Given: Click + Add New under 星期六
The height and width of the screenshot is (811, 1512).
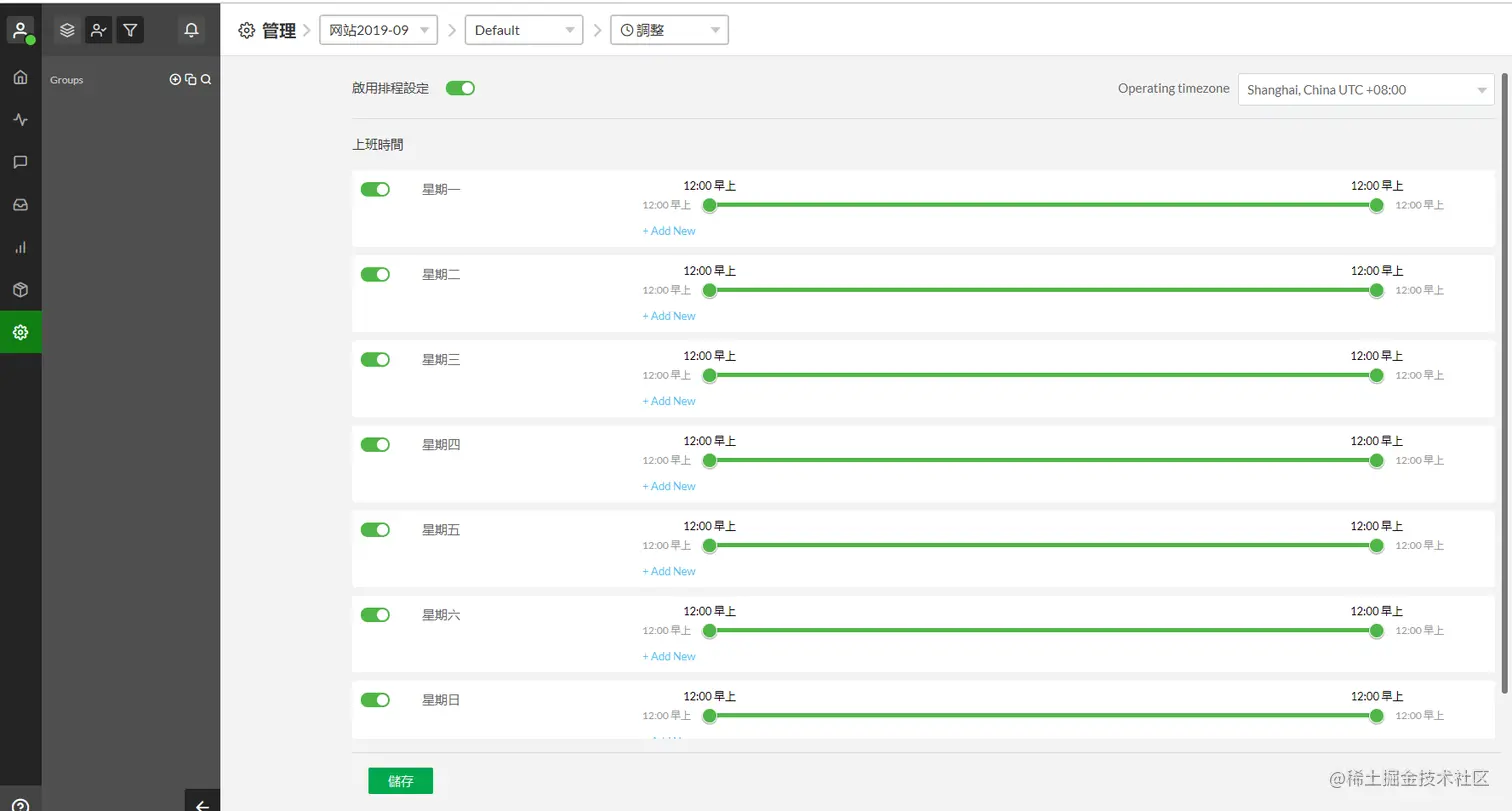Looking at the screenshot, I should (x=669, y=656).
